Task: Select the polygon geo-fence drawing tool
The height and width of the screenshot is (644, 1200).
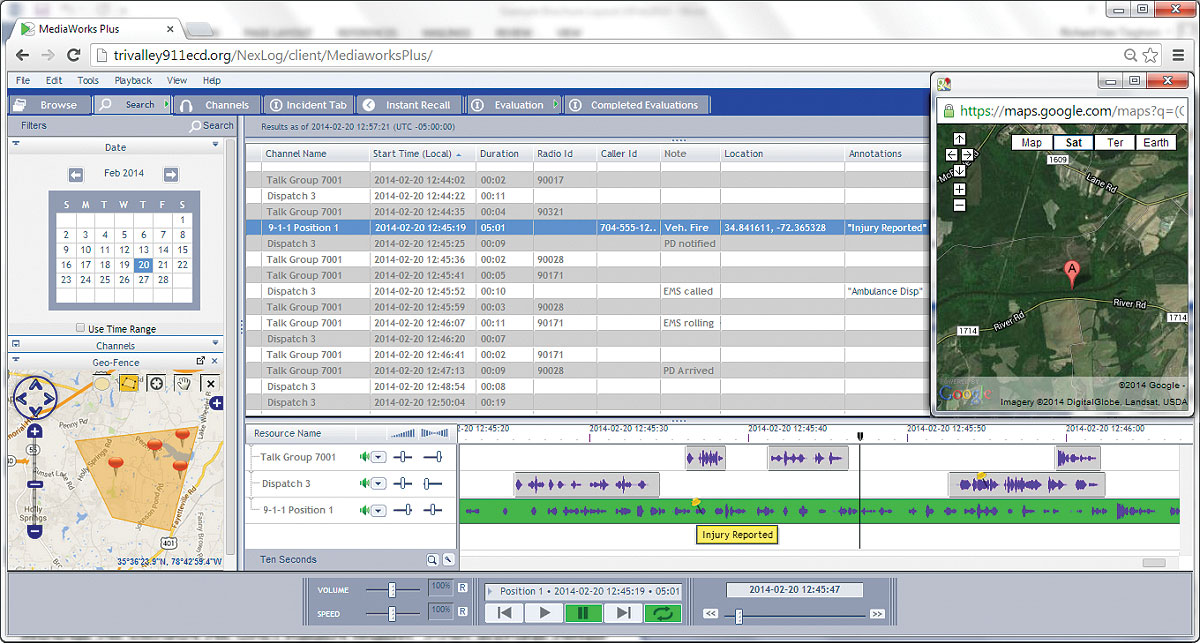Action: click(130, 383)
